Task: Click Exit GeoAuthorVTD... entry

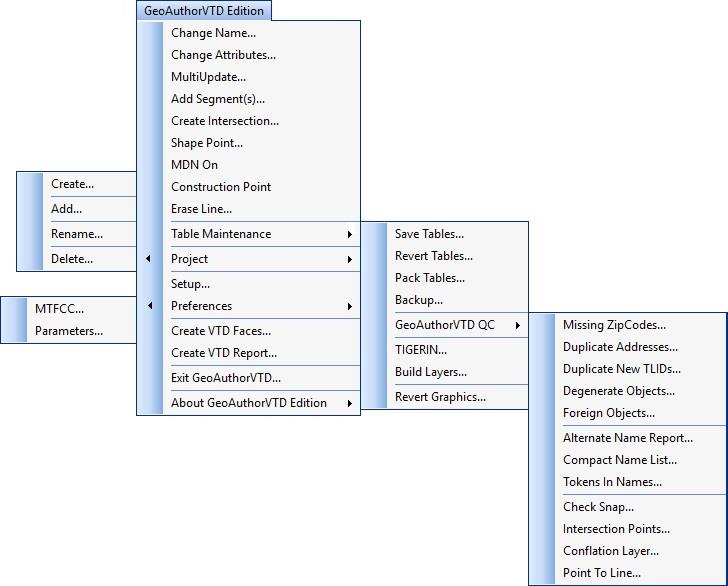Action: coord(226,378)
